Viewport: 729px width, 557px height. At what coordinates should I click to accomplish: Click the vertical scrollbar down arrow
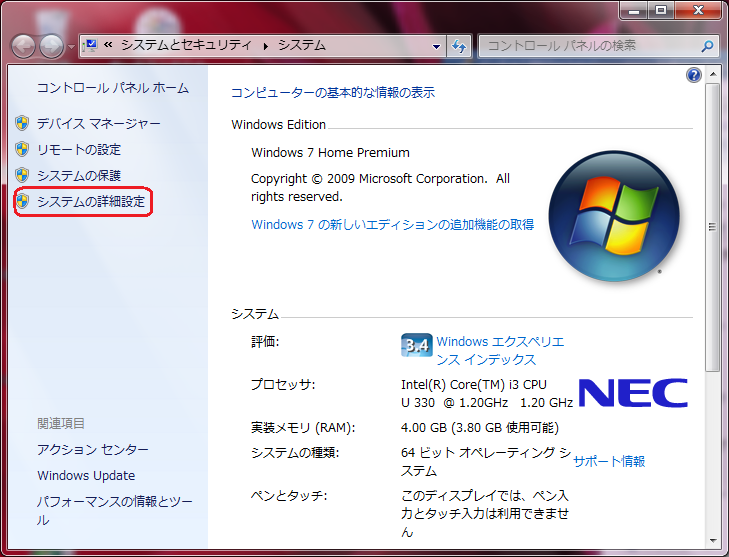[x=713, y=541]
